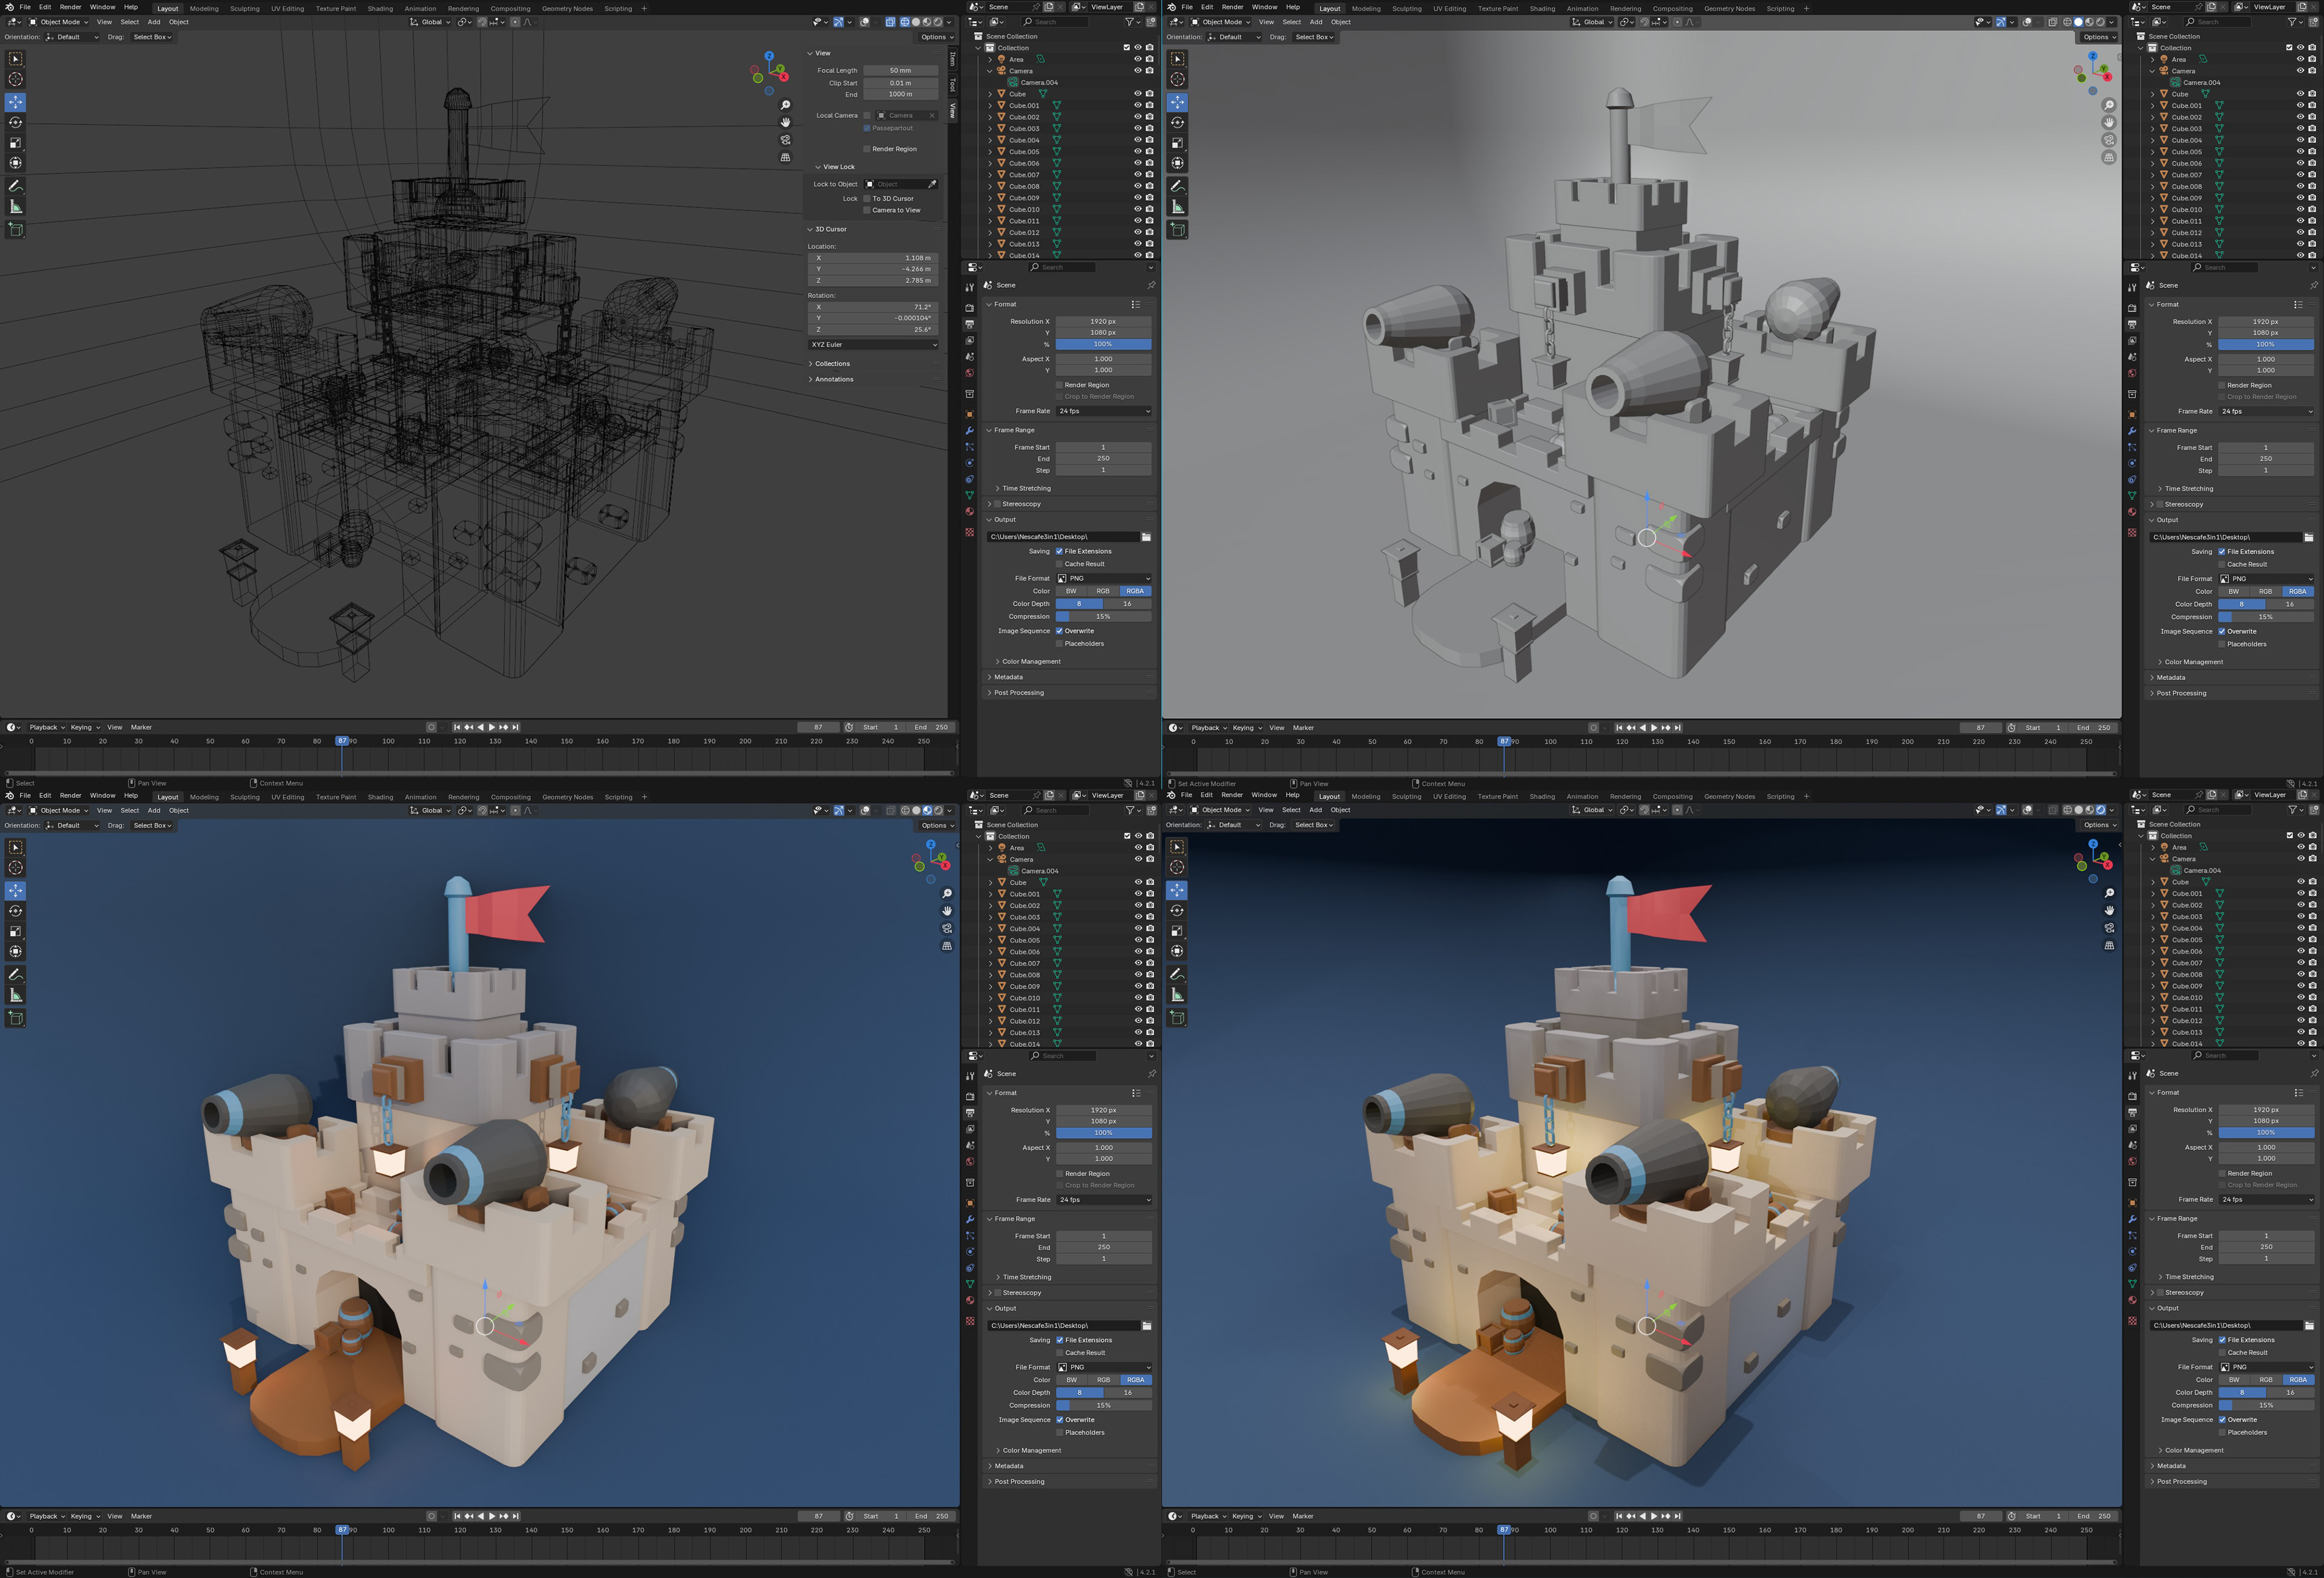The height and width of the screenshot is (1578, 2324).
Task: Click the zoom magnifier gizmo in the gray solid viewport
Action: tap(2109, 106)
